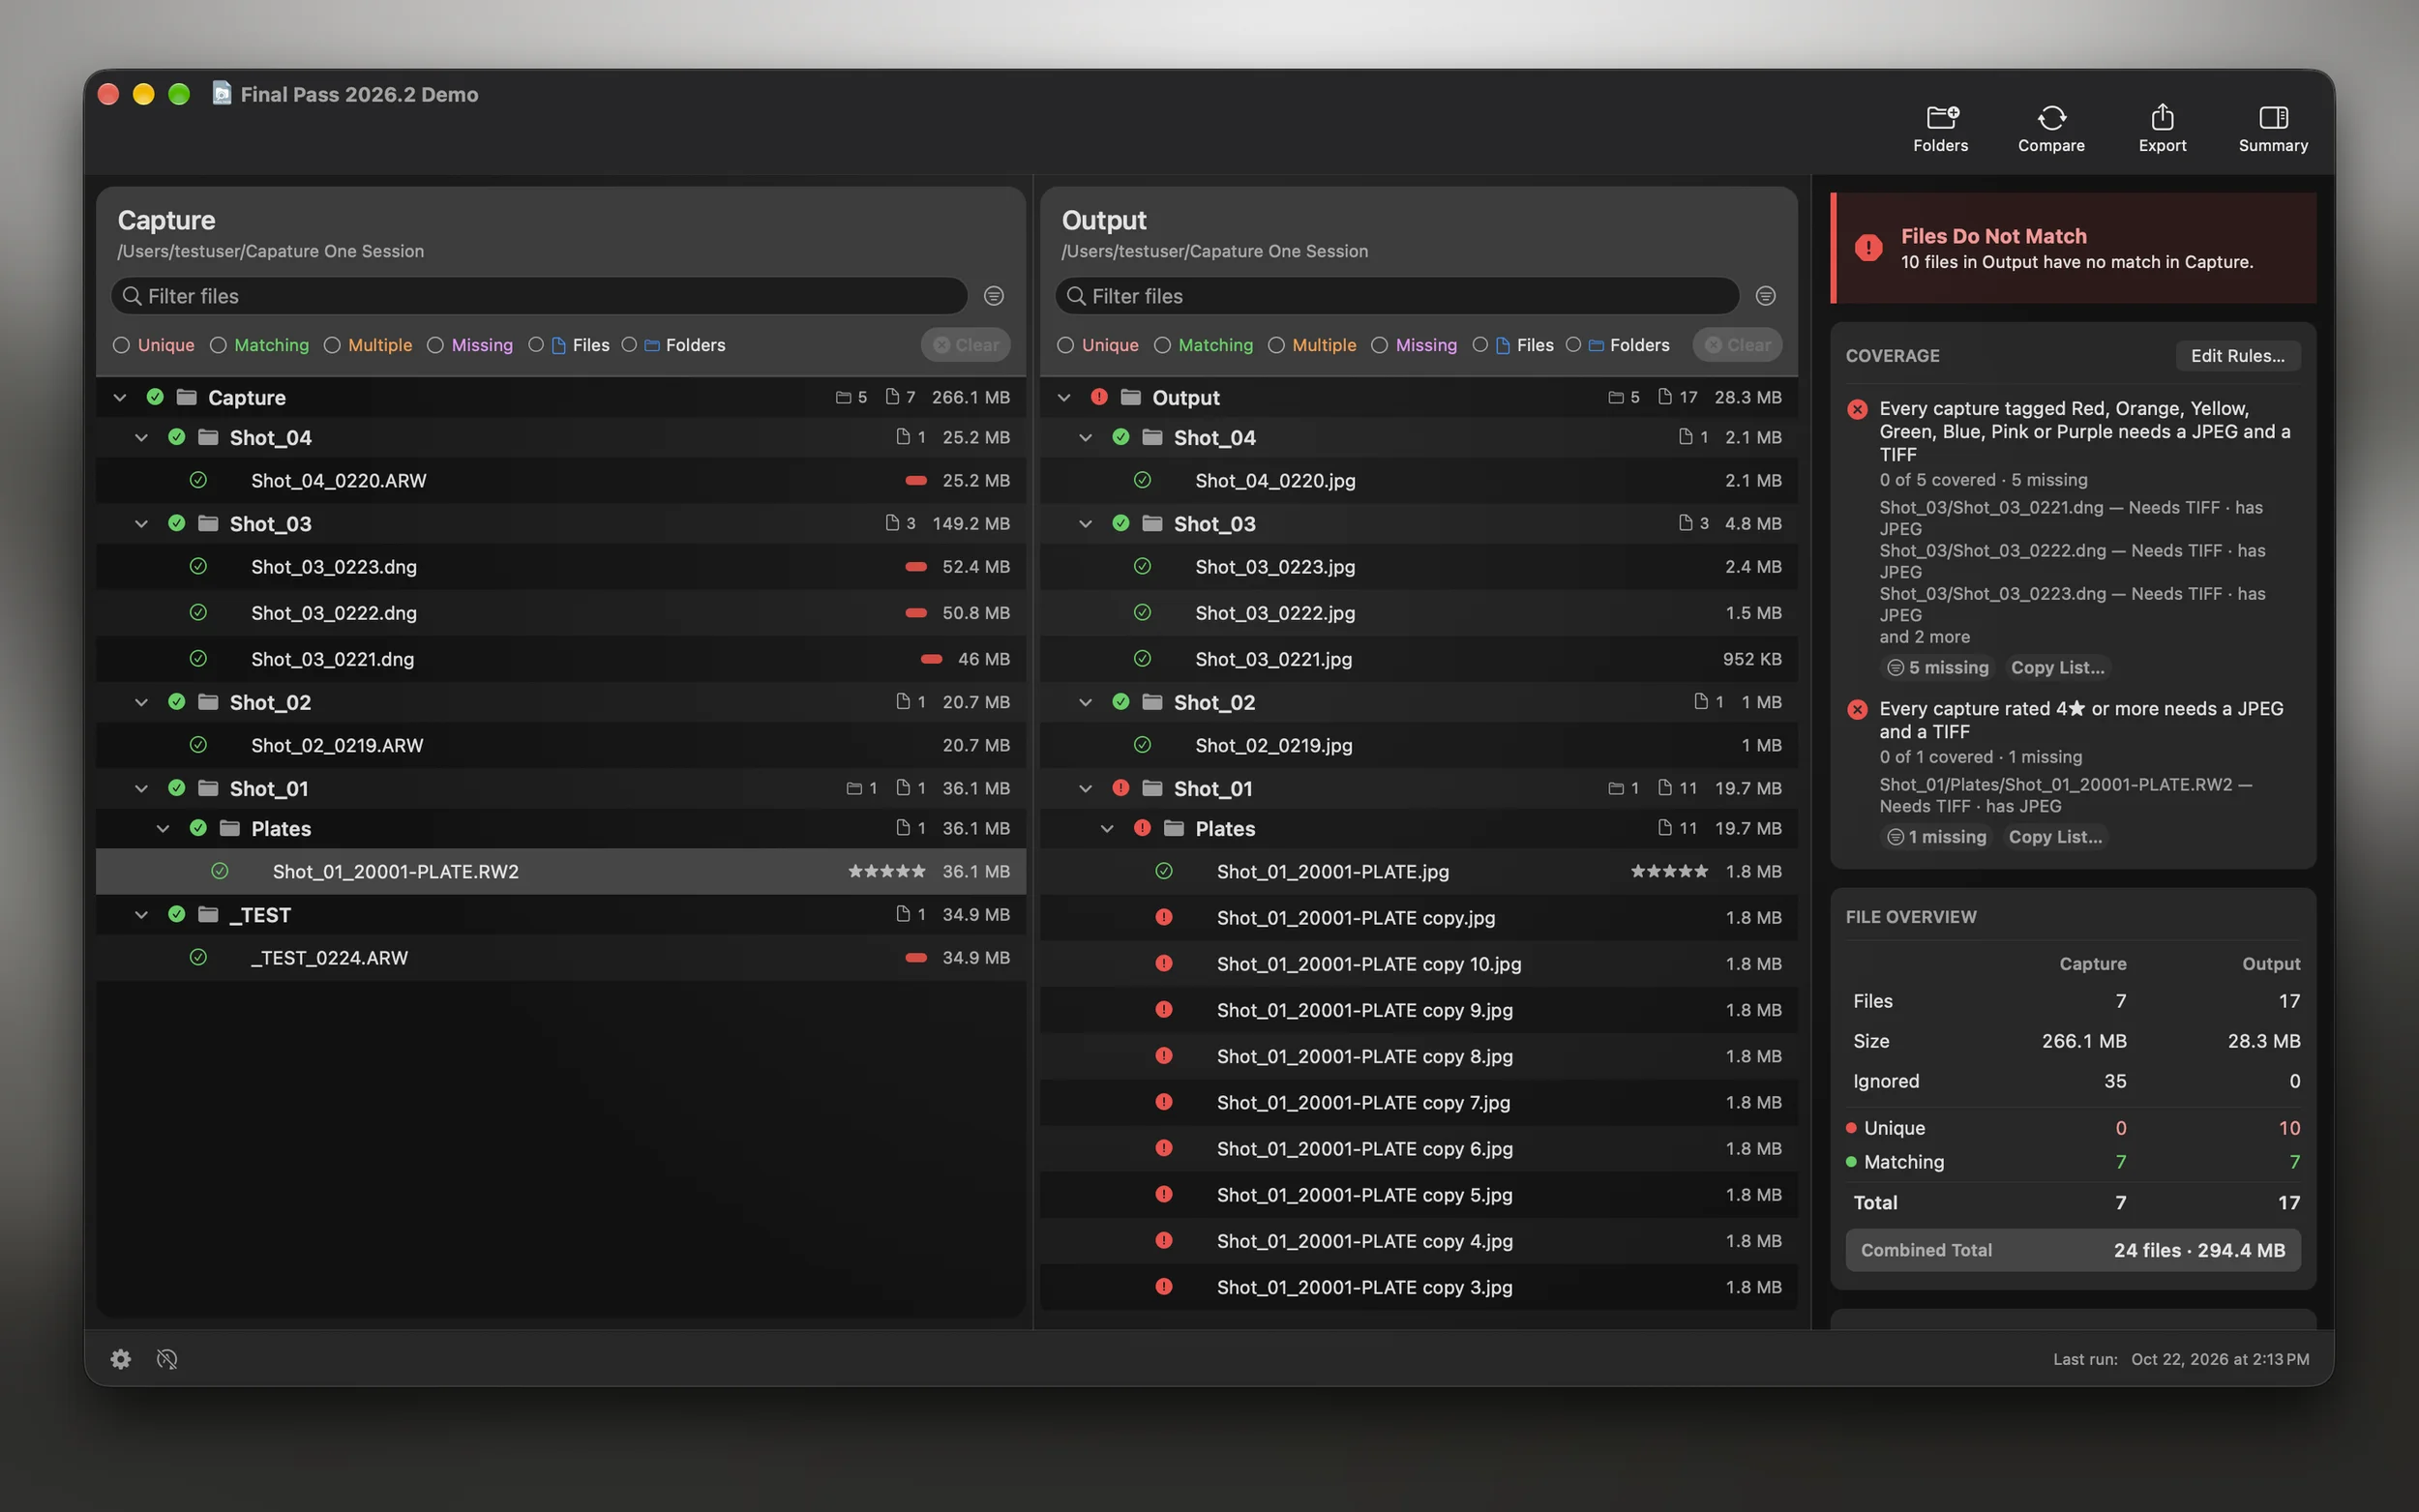Screen dimensions: 2419x1512
Task: Click red color tag on _TEST_0224.ARW
Action: pos(915,958)
